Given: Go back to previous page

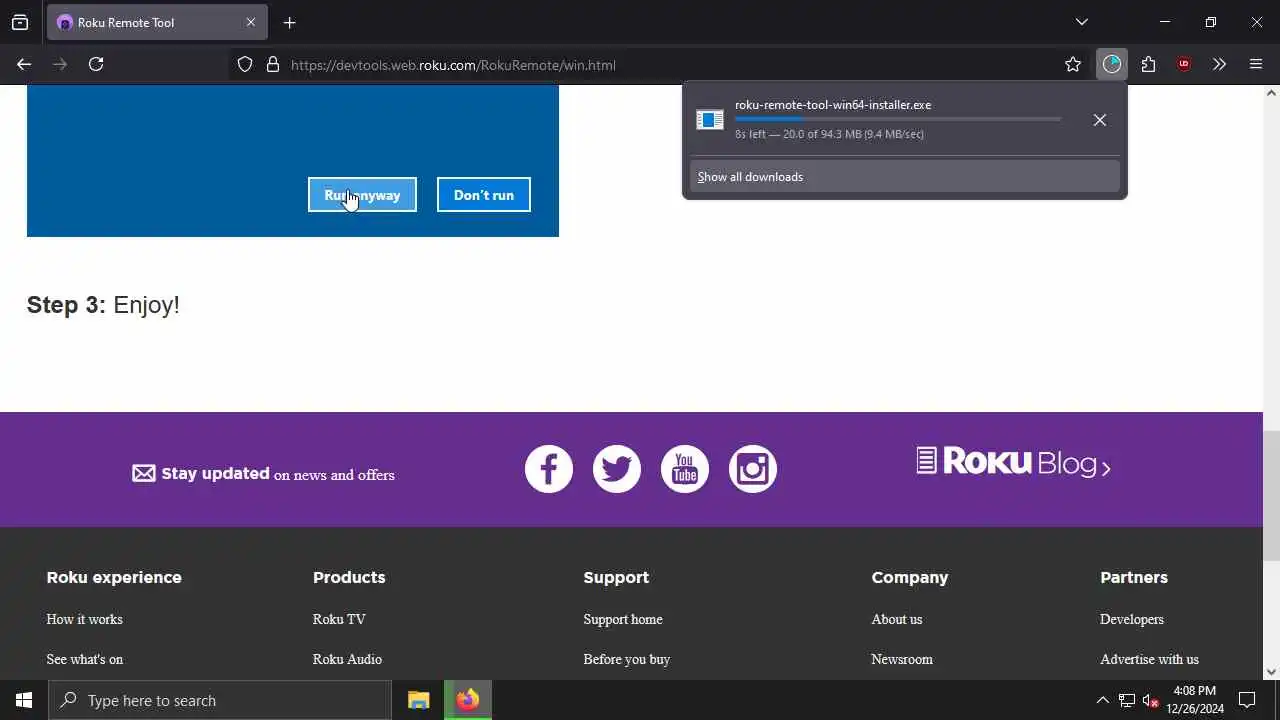Looking at the screenshot, I should pos(24,64).
